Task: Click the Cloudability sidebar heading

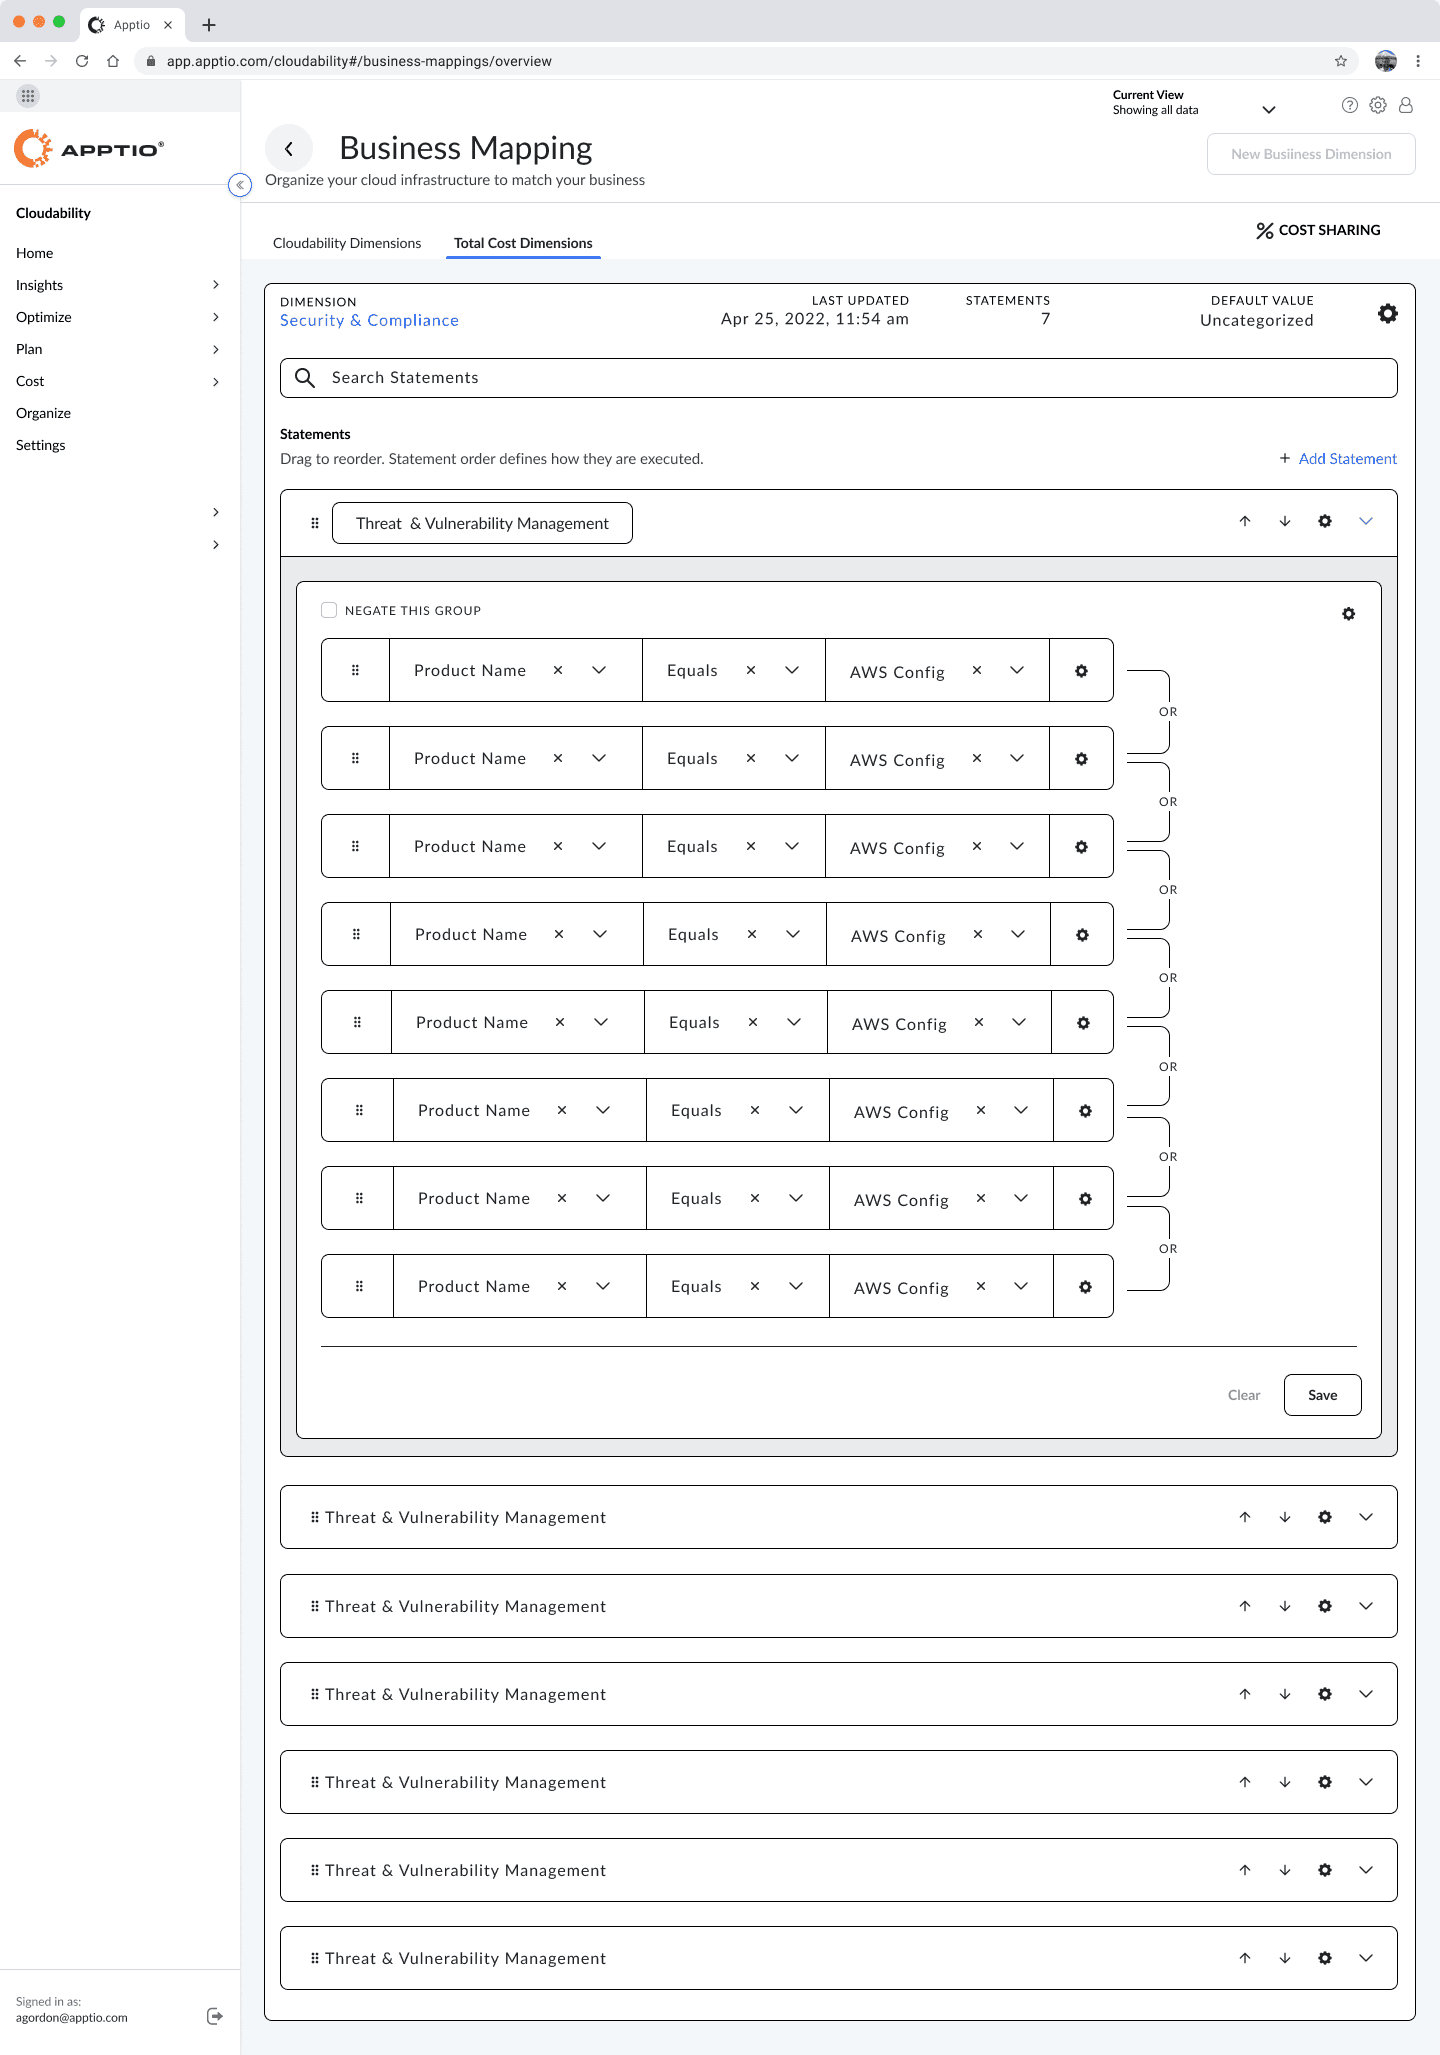Action: coord(53,213)
